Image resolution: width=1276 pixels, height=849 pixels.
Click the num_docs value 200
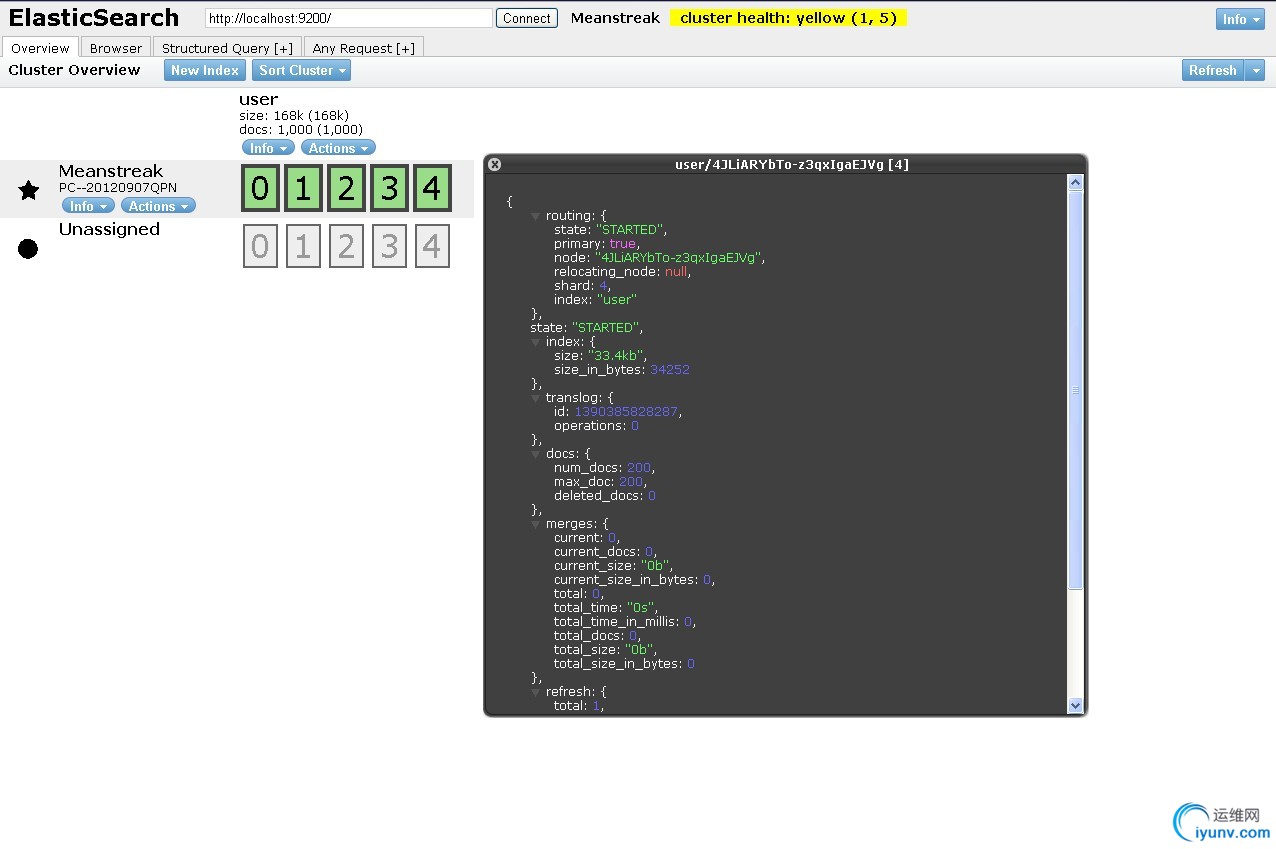[x=640, y=468]
